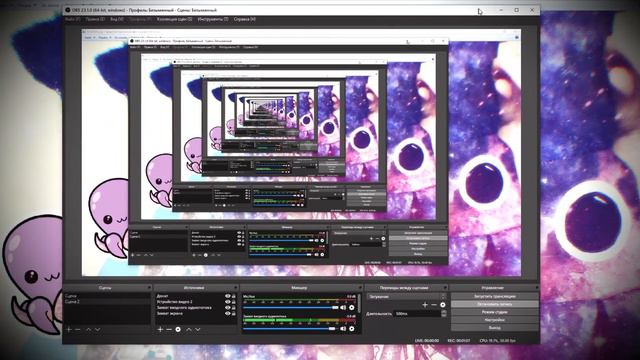Screen dimensions: 640x360
Task: Toggle visibility eye for Донат source
Action: click(228, 296)
